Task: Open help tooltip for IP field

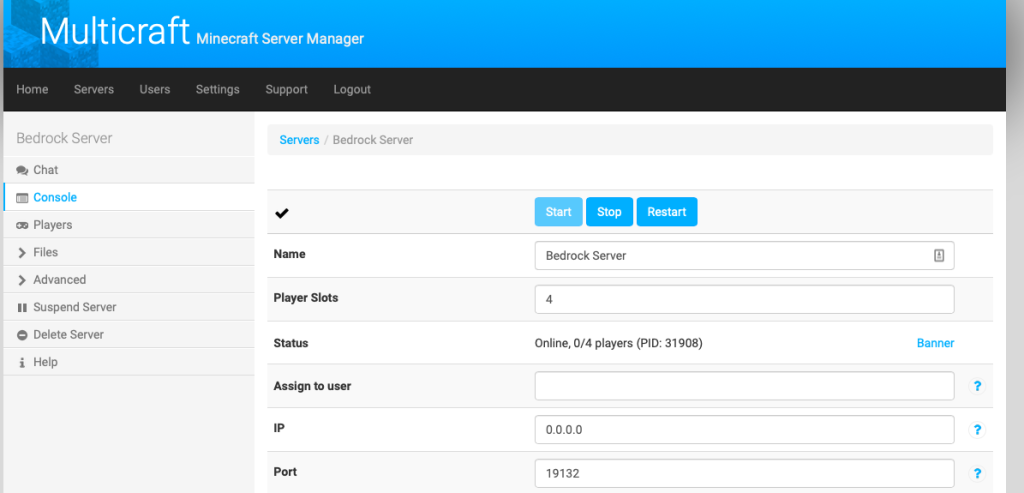Action: click(977, 430)
